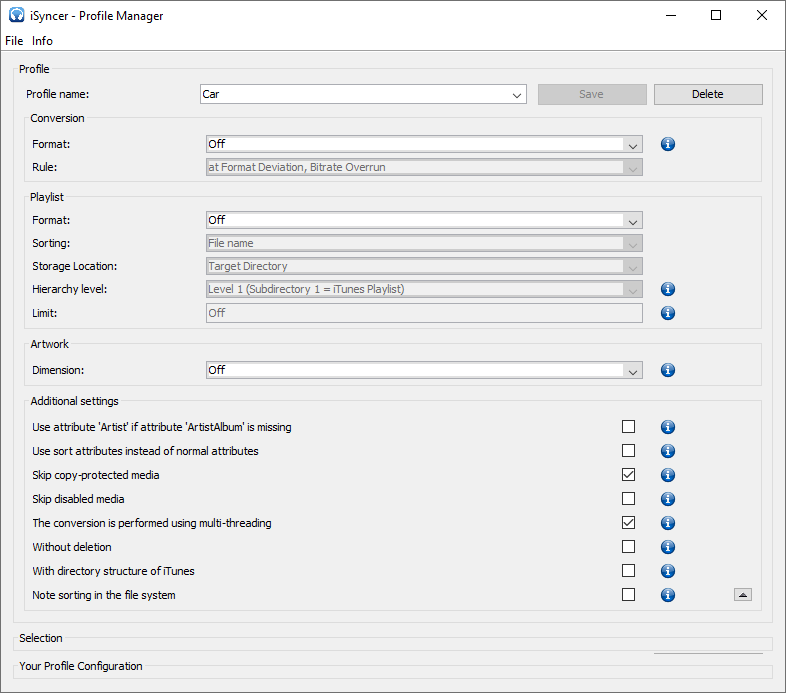786x693 pixels.
Task: Open the File menu
Action: (x=14, y=41)
